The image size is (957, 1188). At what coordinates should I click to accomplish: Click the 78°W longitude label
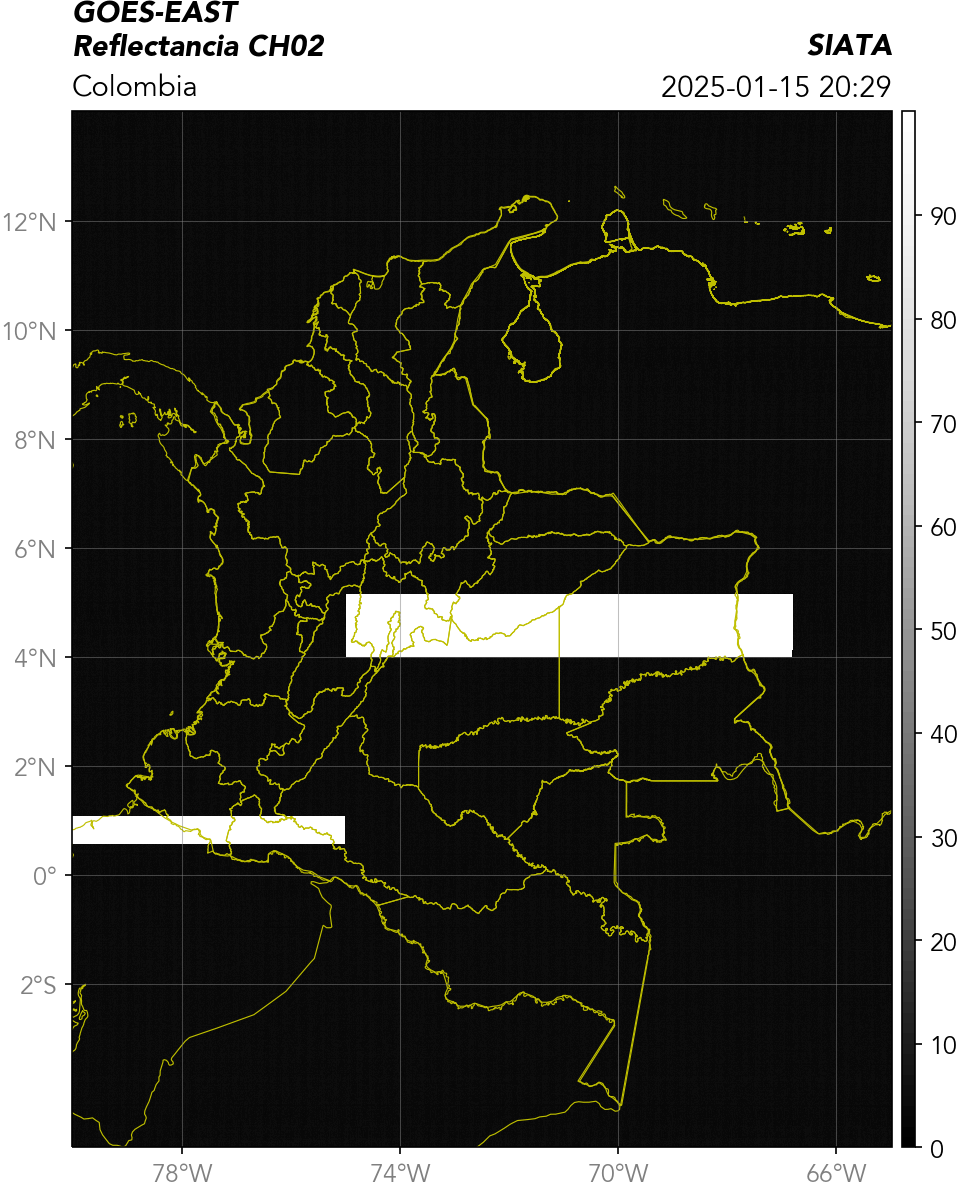182,1173
